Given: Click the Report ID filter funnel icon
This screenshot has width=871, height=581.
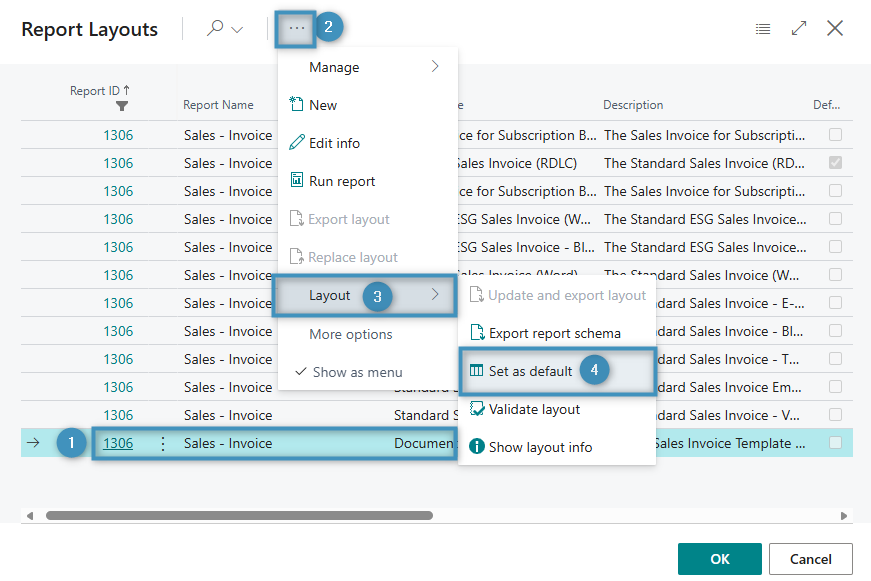Looking at the screenshot, I should tap(122, 106).
